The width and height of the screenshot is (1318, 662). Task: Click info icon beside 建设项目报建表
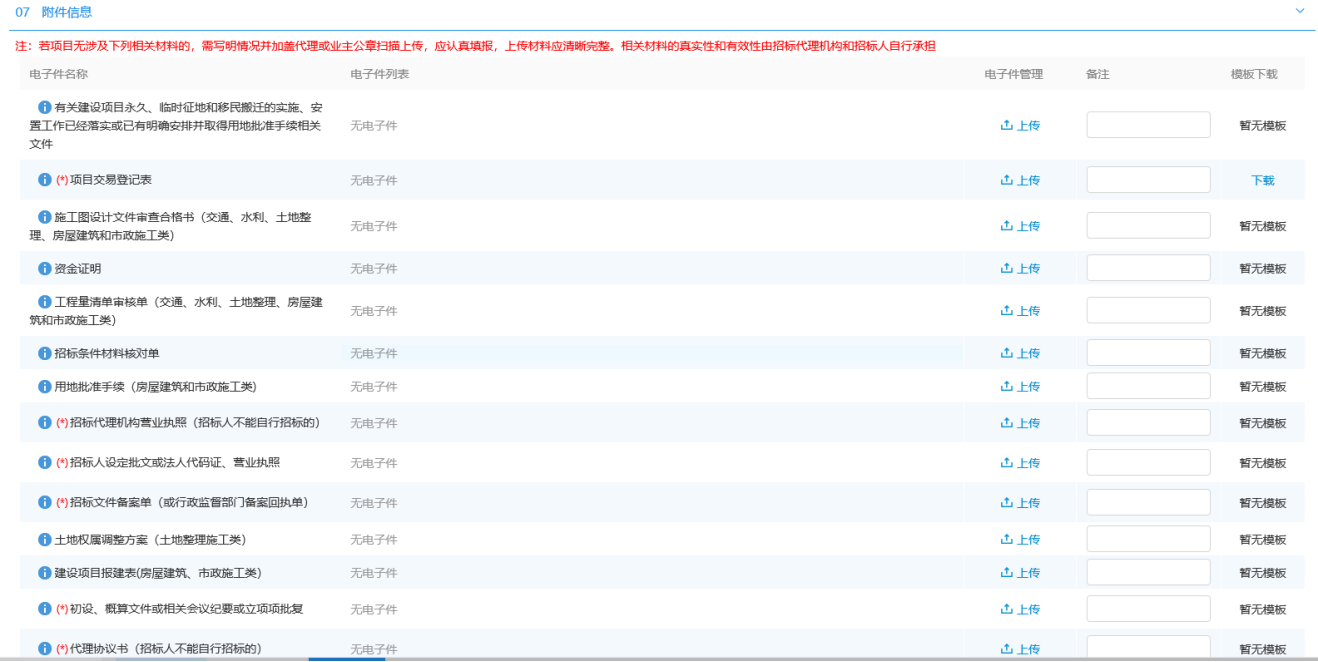[x=45, y=573]
